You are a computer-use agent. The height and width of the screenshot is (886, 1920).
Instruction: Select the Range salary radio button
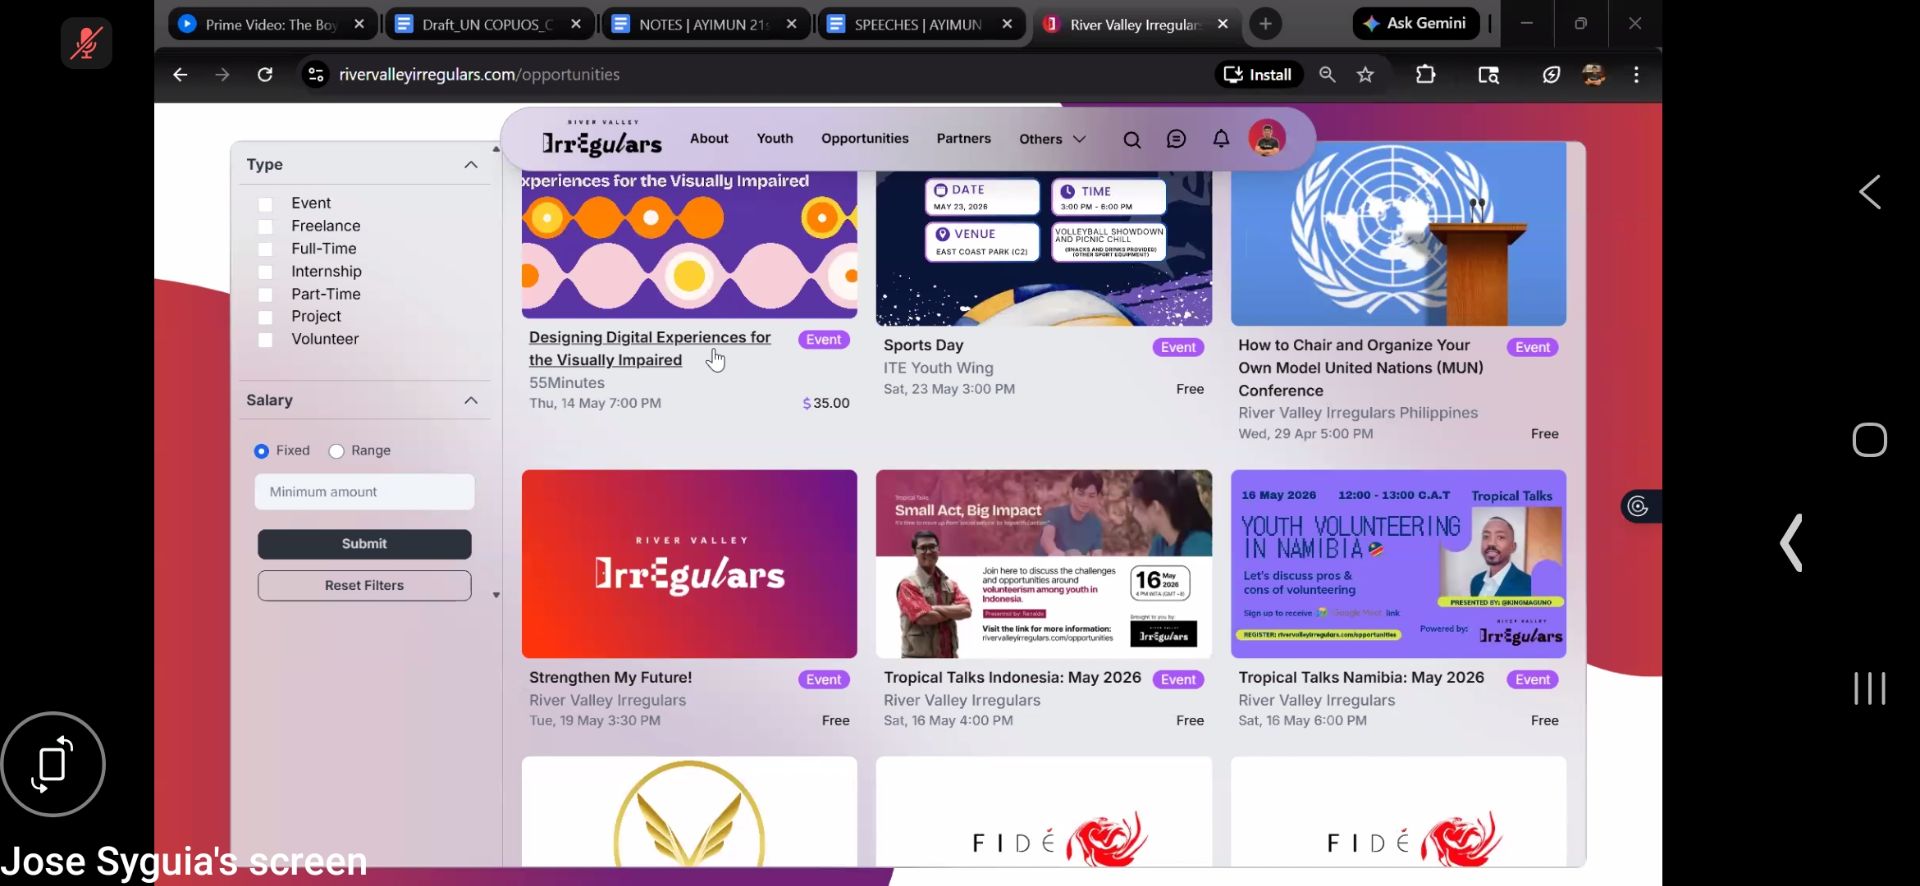(336, 451)
